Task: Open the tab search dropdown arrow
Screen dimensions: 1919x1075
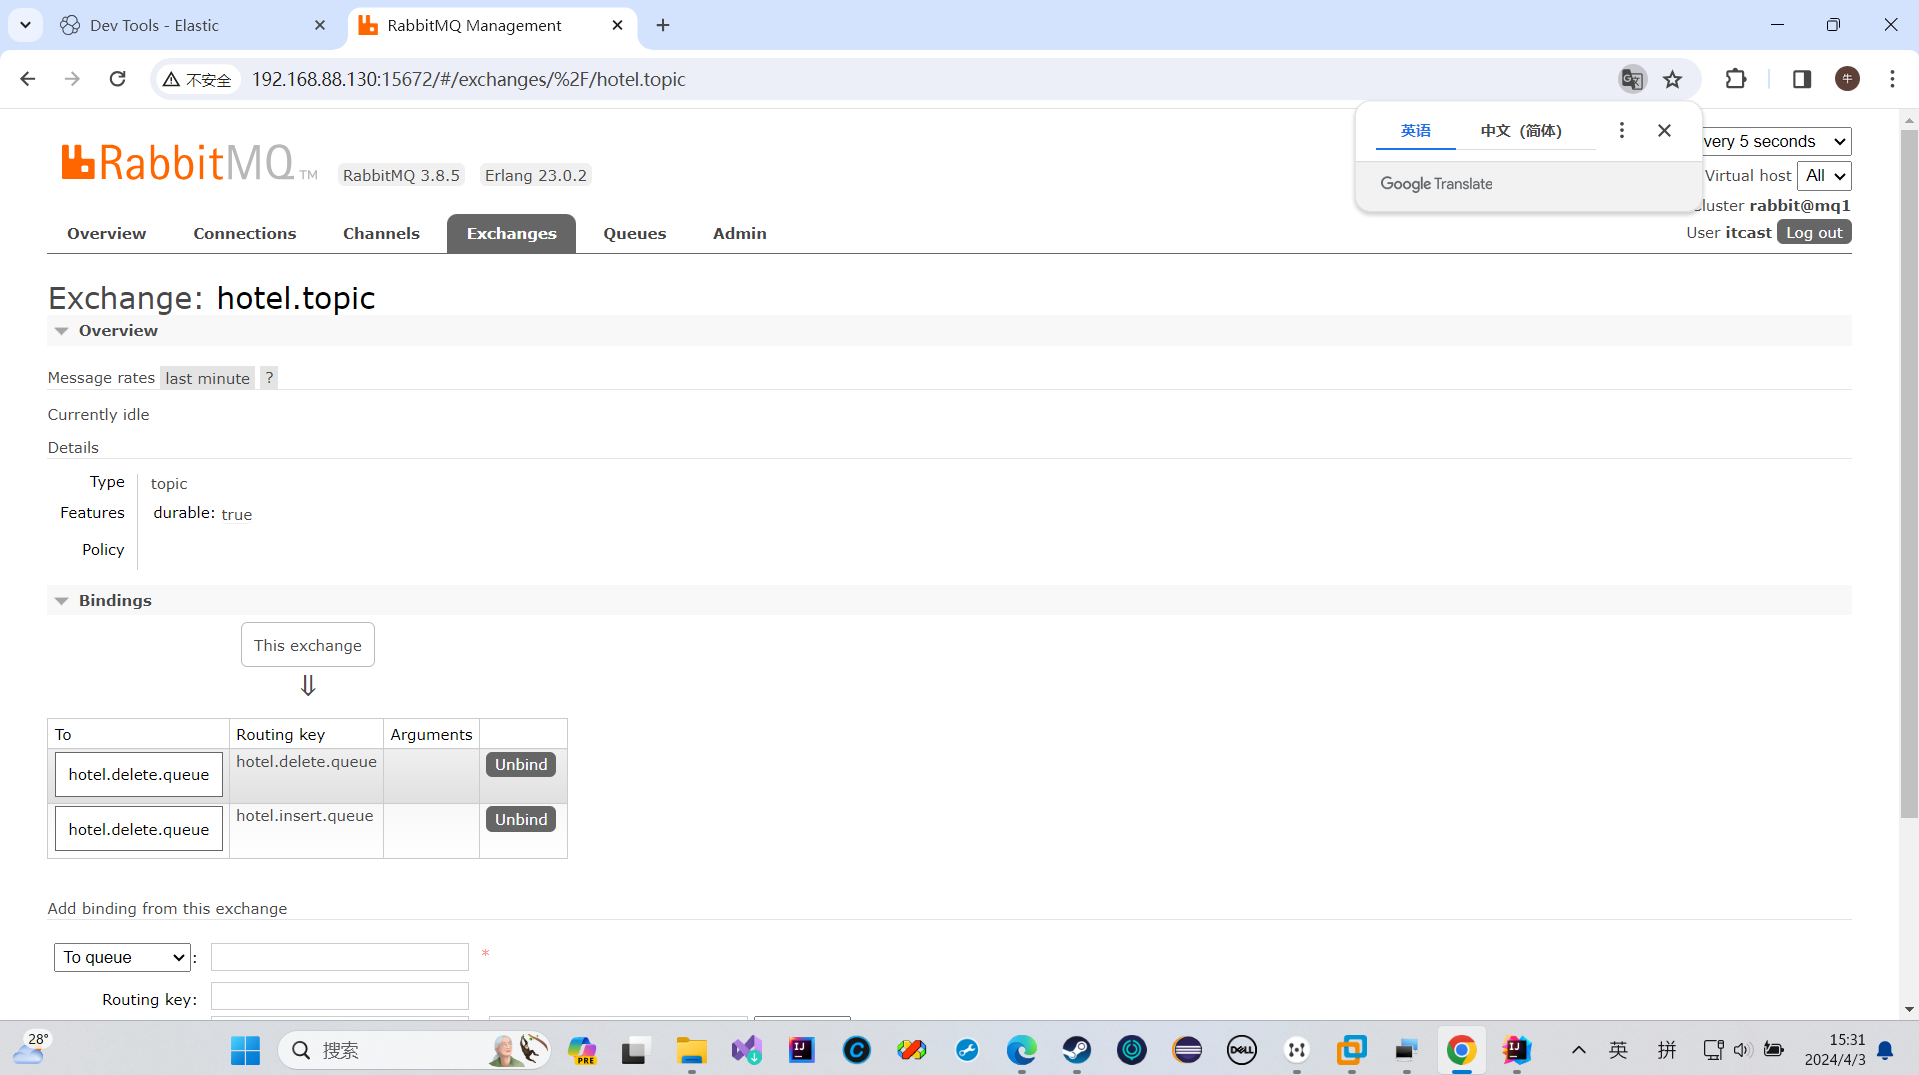Action: click(x=25, y=25)
